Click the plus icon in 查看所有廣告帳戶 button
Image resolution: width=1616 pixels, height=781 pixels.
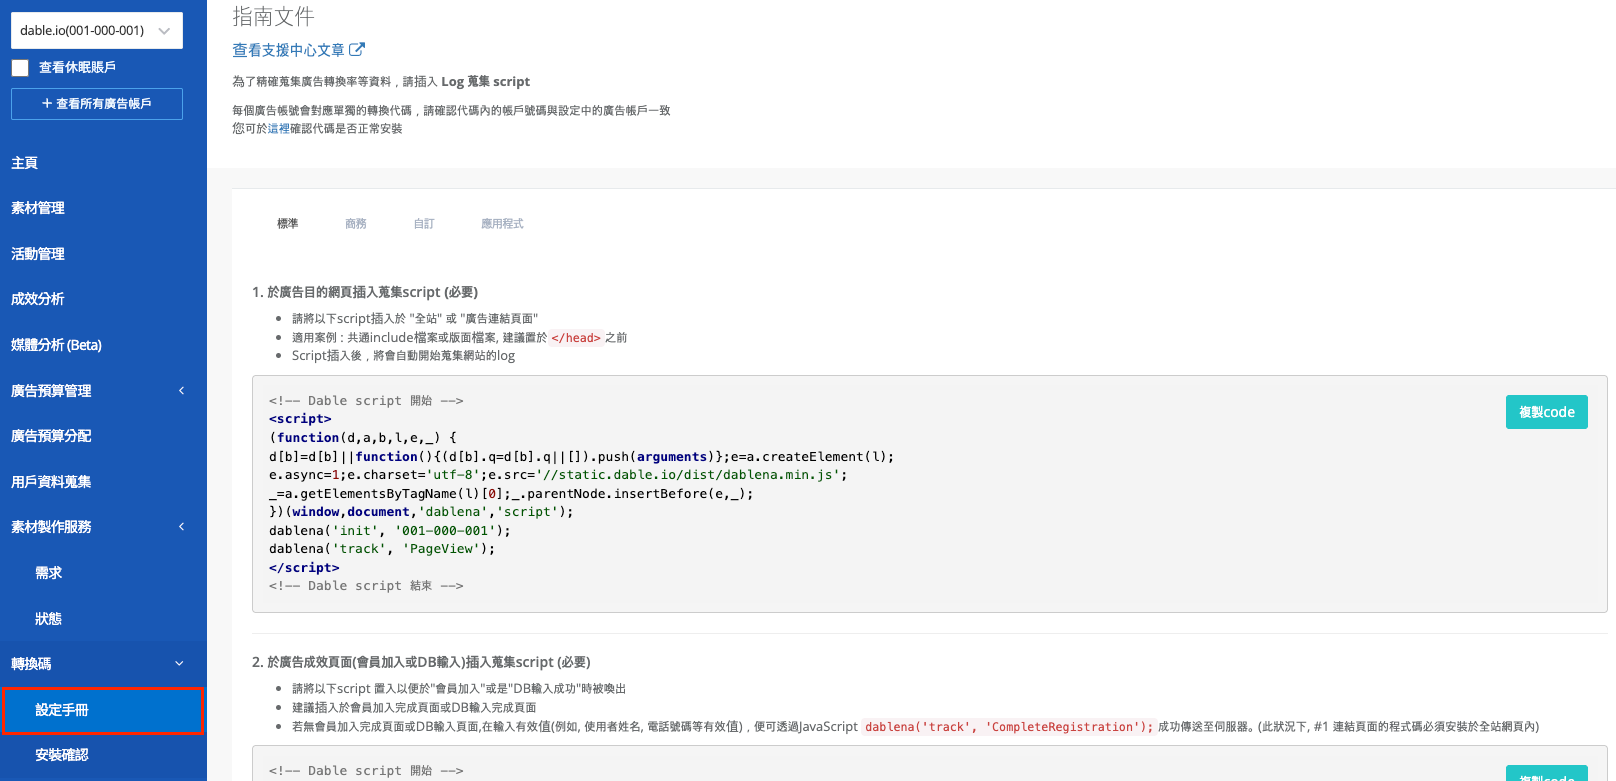pos(47,104)
